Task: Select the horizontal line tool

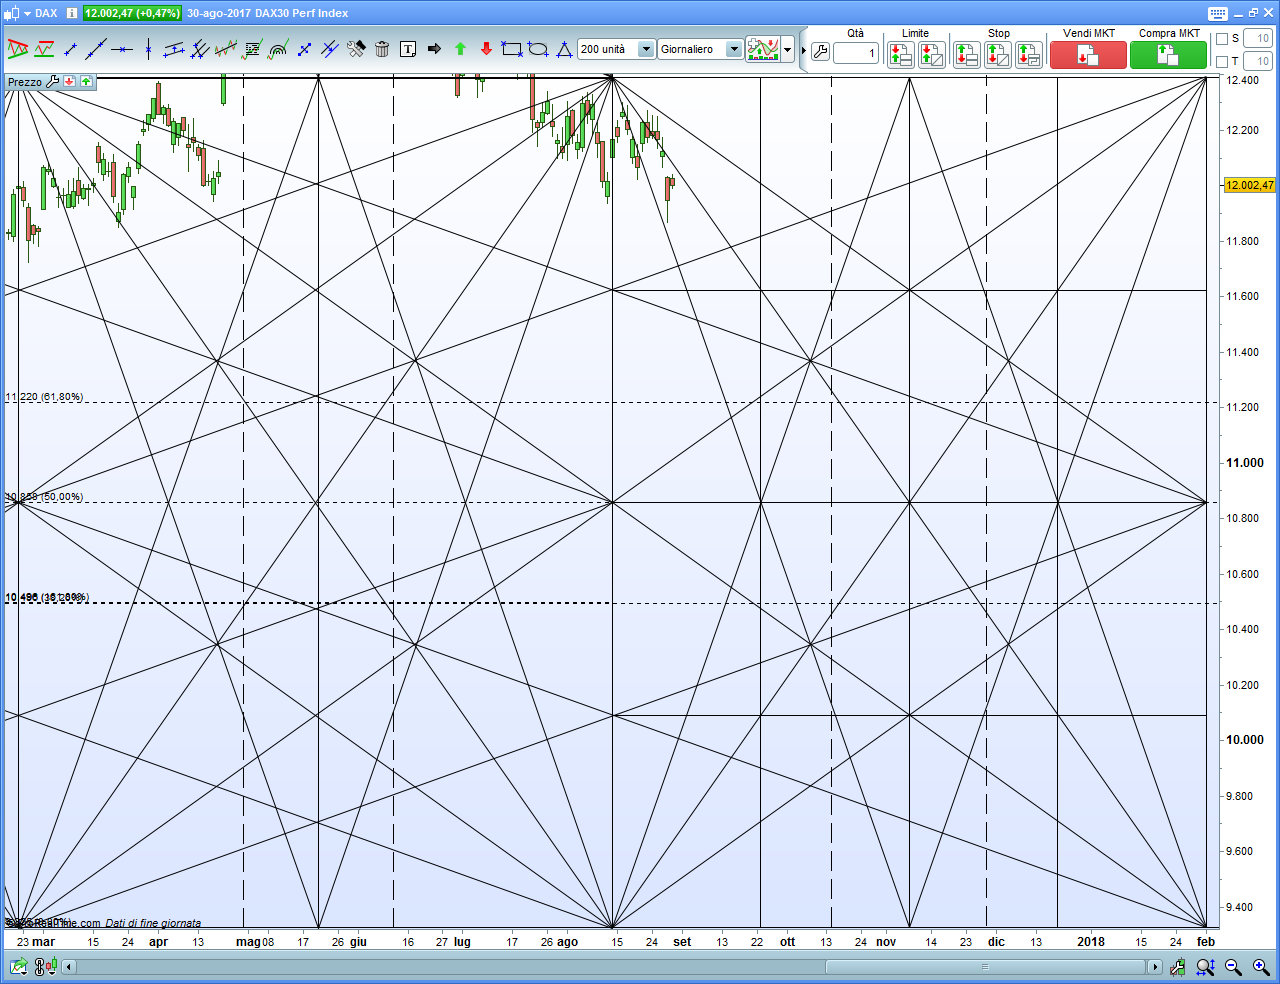Action: coord(122,49)
